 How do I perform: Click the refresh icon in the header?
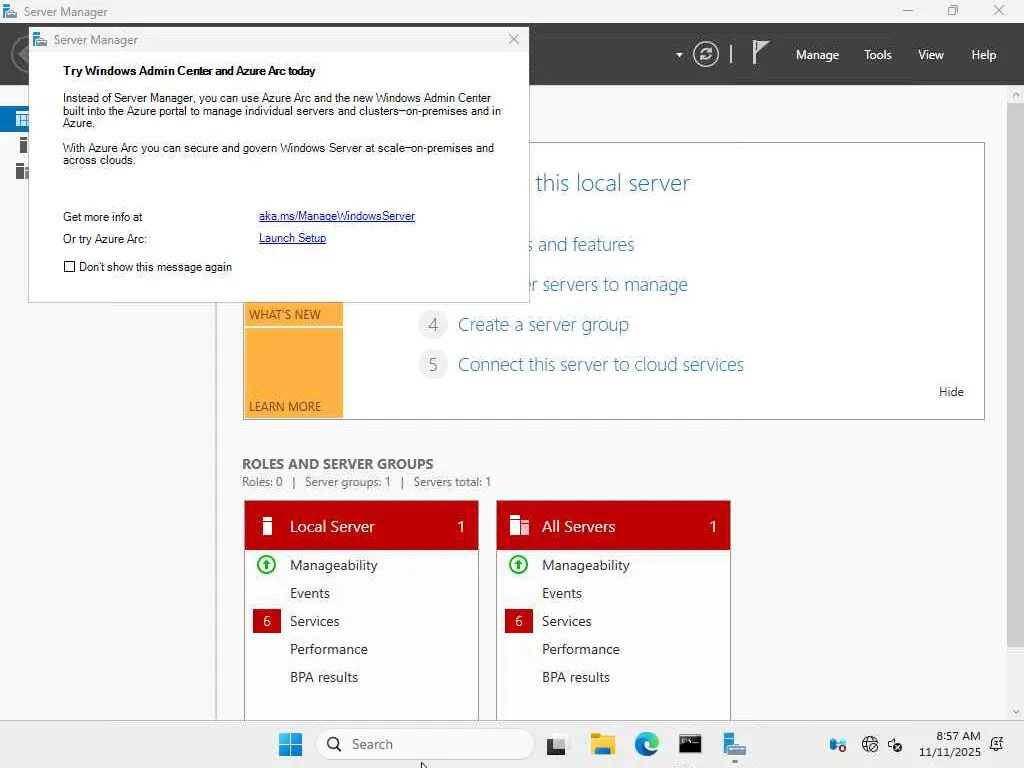[x=705, y=54]
